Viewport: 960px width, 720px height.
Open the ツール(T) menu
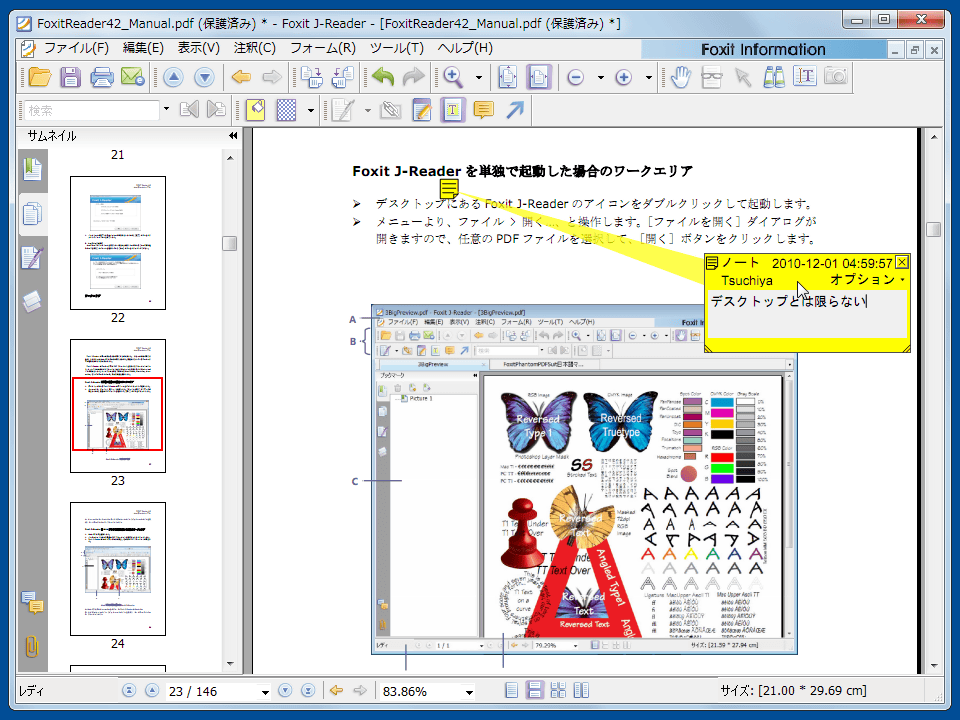(x=397, y=48)
